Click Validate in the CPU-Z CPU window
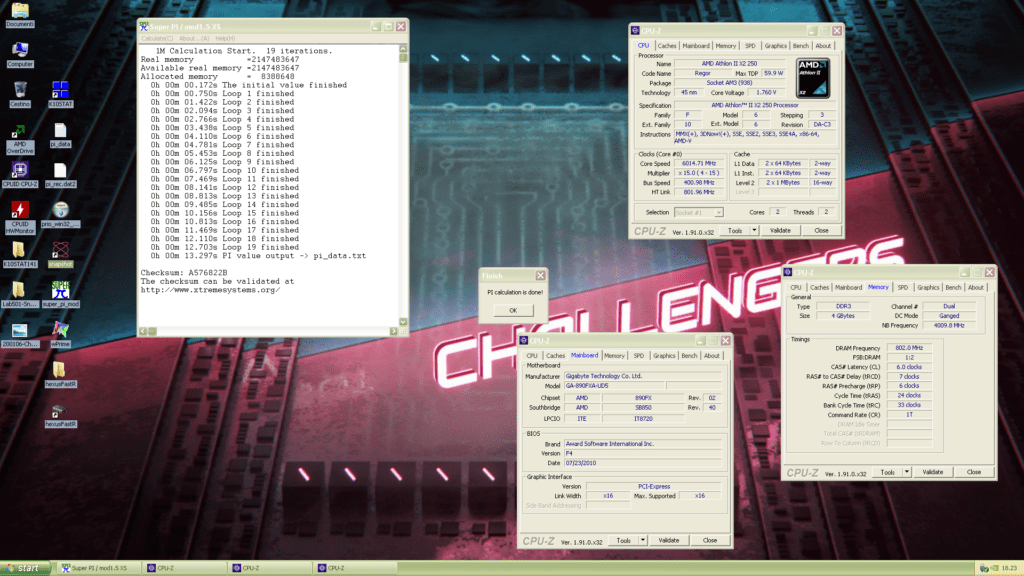The width and height of the screenshot is (1024, 576). pyautogui.click(x=780, y=231)
